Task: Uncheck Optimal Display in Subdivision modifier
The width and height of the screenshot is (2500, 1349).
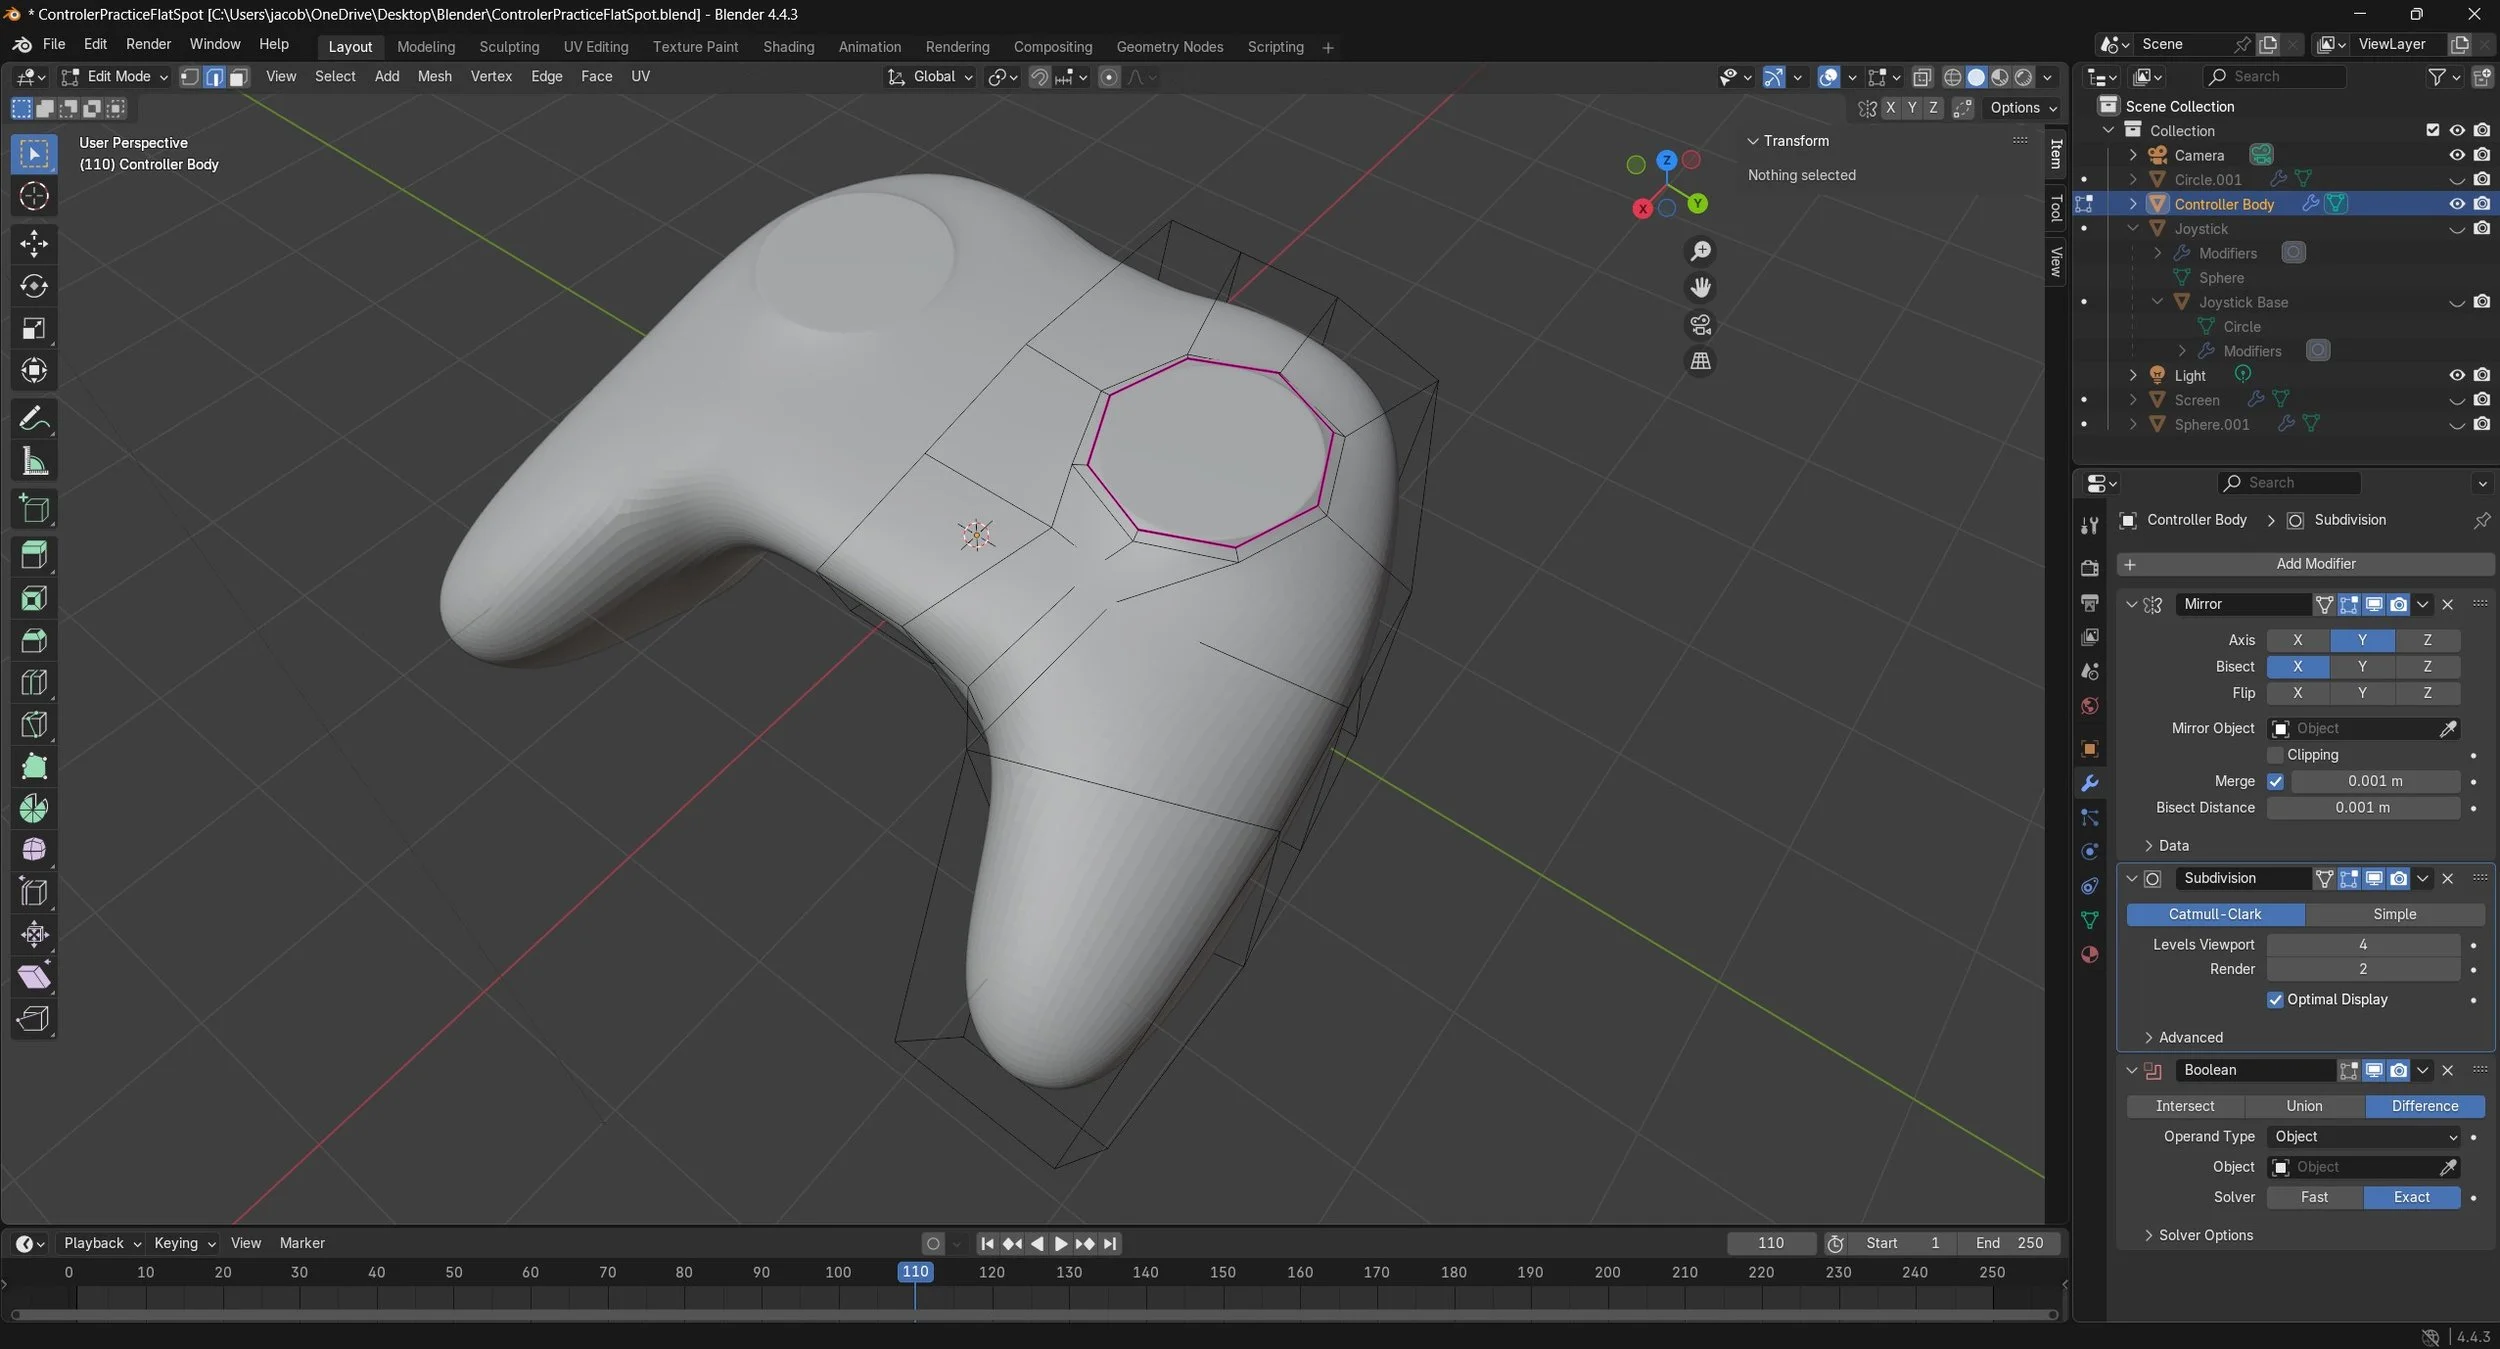Action: [2275, 1000]
